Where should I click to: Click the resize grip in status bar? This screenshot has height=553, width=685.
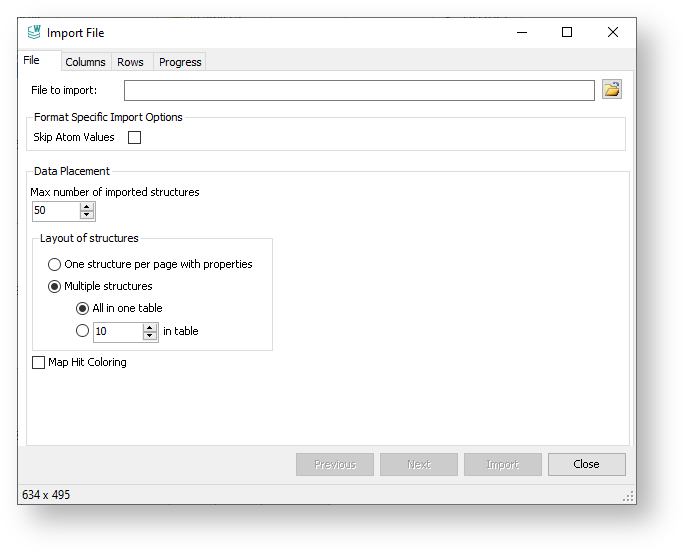(x=628, y=496)
